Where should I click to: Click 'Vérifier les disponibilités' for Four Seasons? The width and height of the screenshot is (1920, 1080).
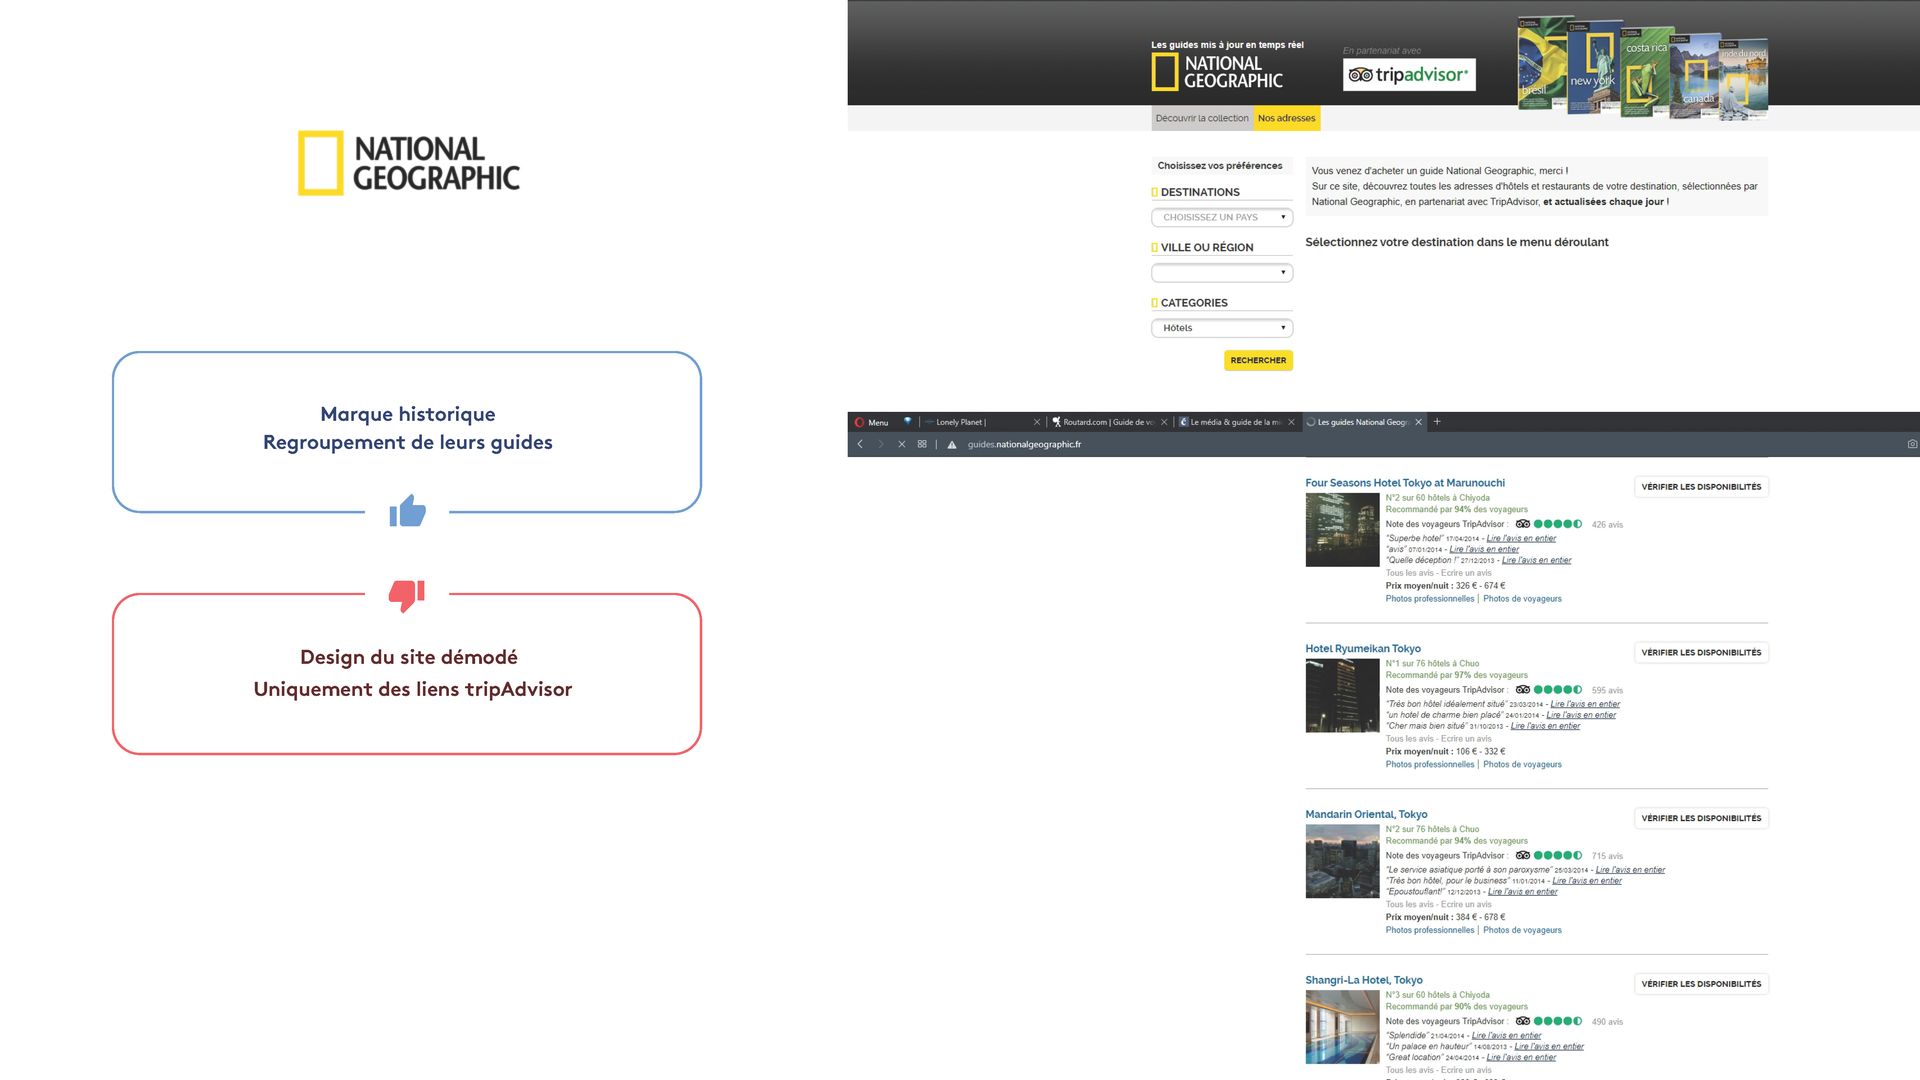1701,487
